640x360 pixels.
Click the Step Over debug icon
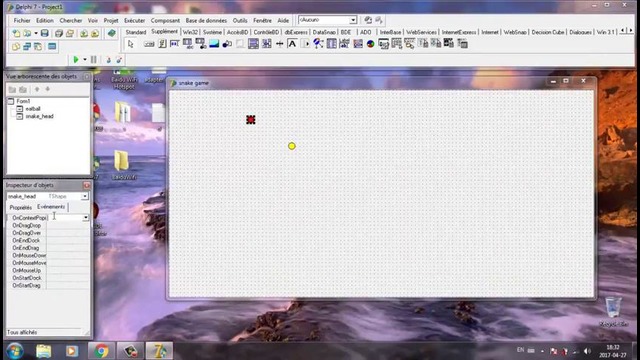(x=119, y=60)
